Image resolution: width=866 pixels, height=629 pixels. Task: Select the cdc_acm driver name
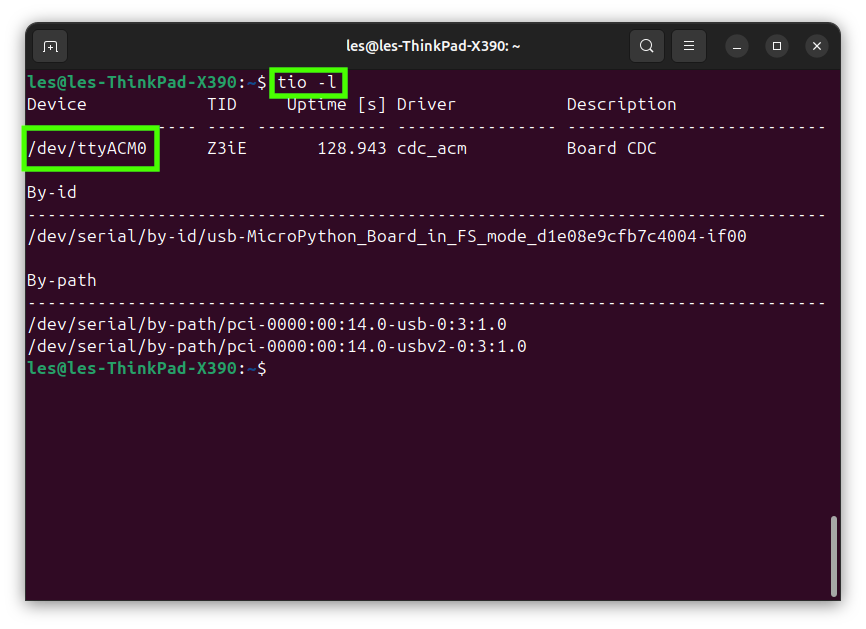tap(430, 148)
